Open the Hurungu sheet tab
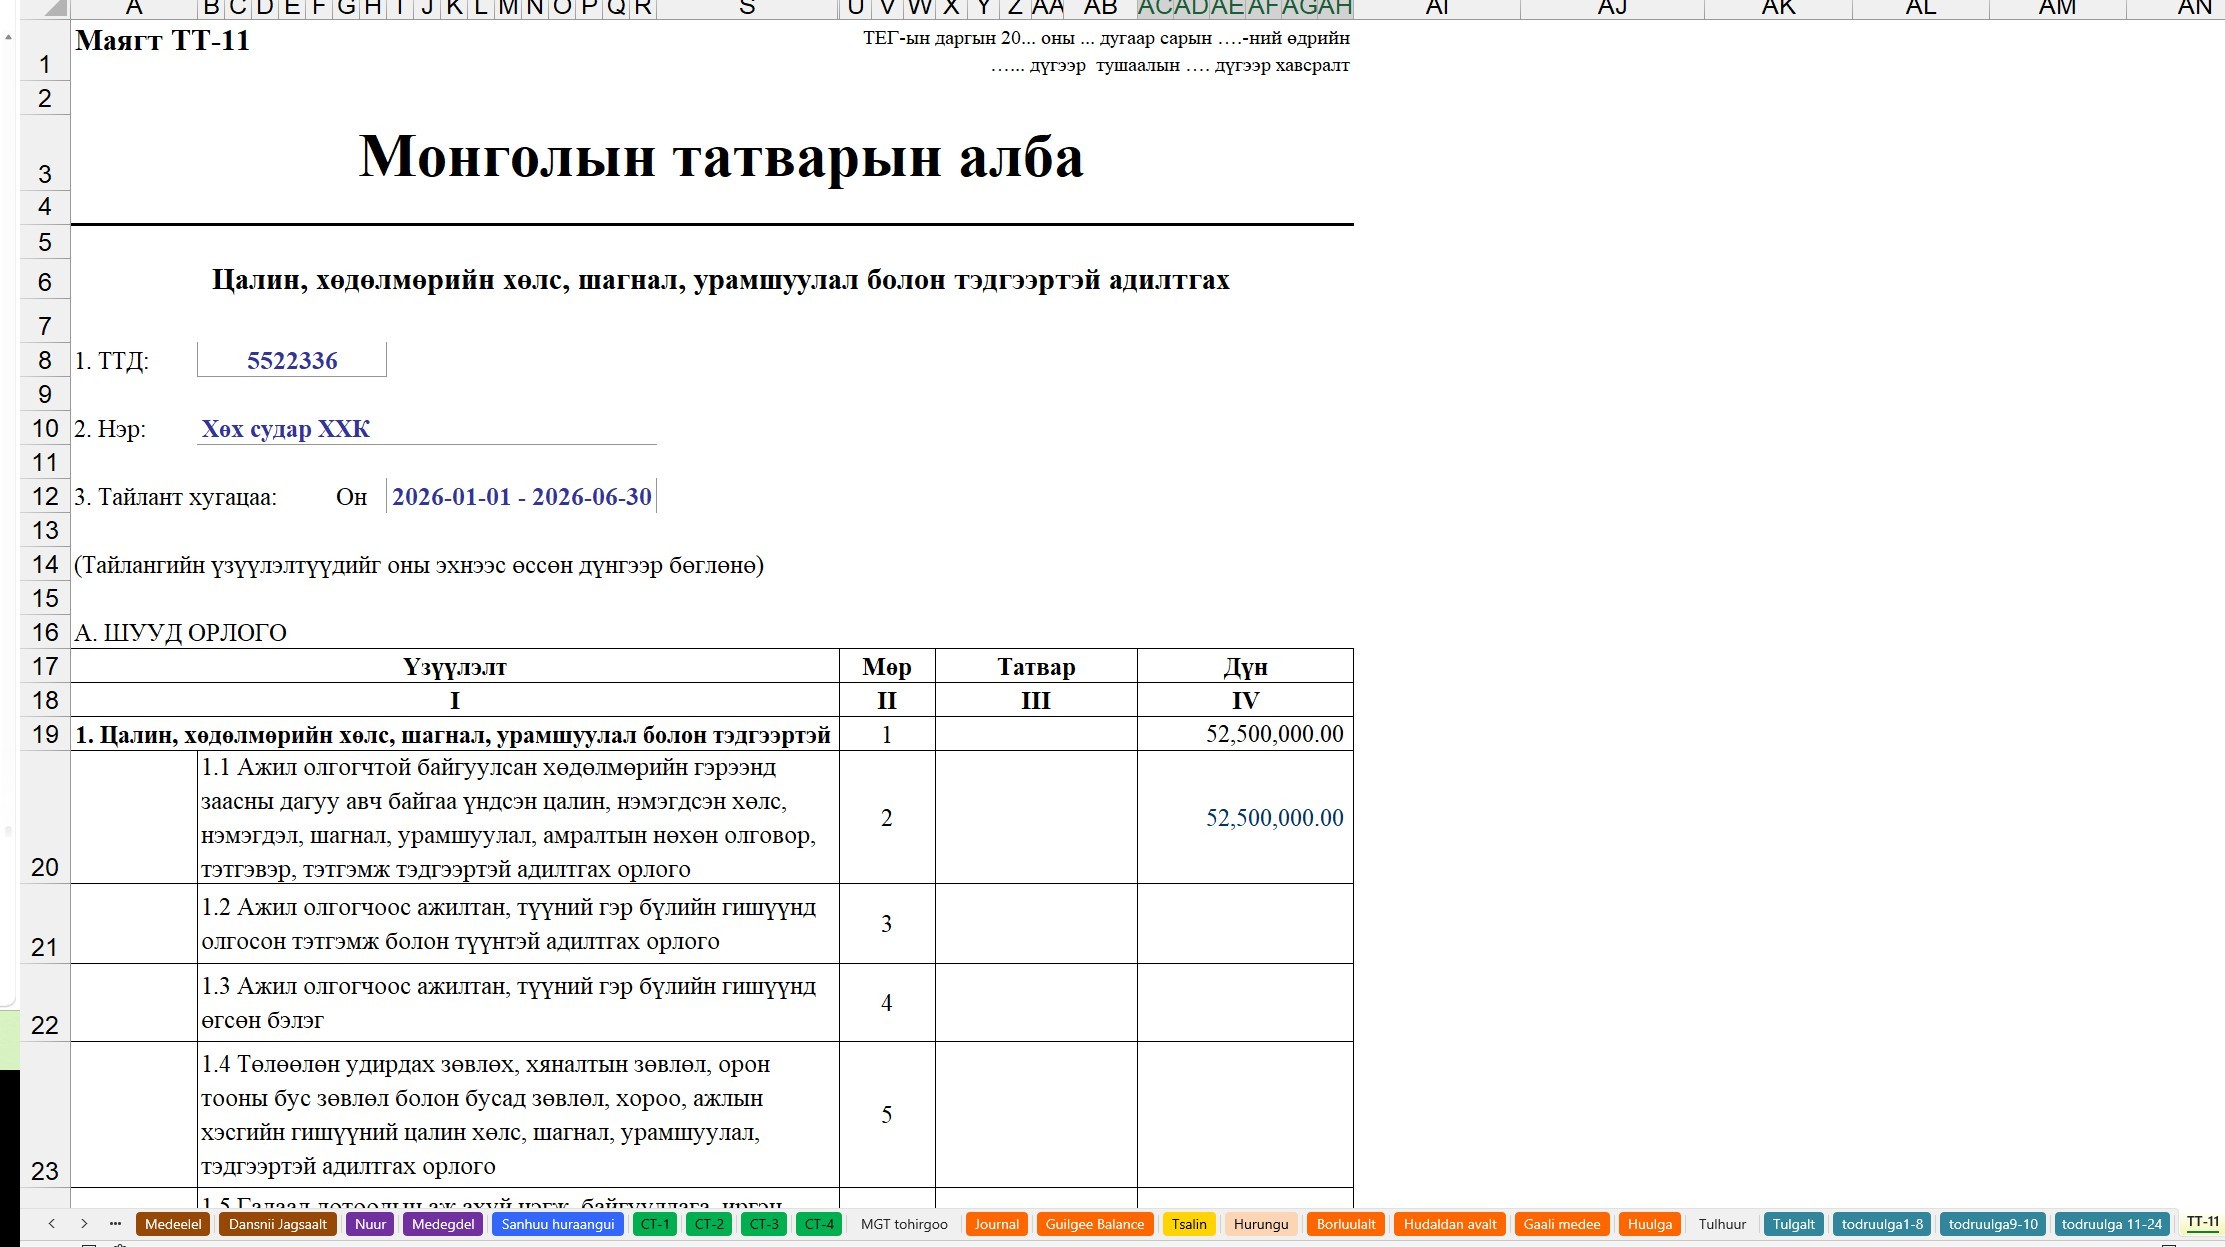 click(x=1261, y=1224)
